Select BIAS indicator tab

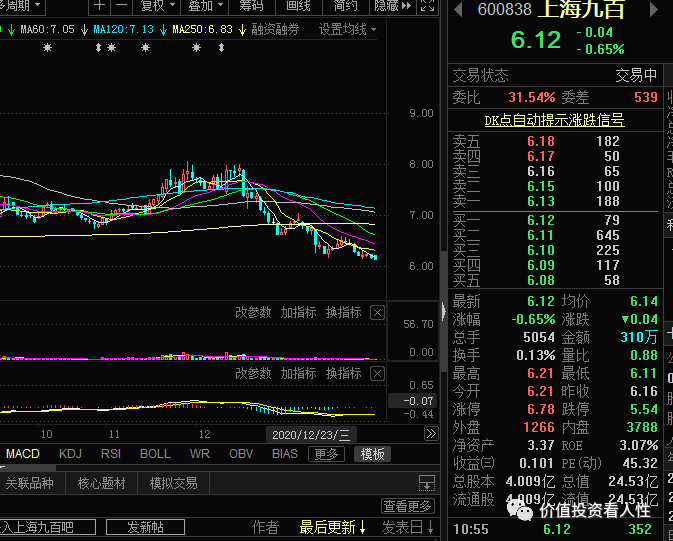(285, 454)
